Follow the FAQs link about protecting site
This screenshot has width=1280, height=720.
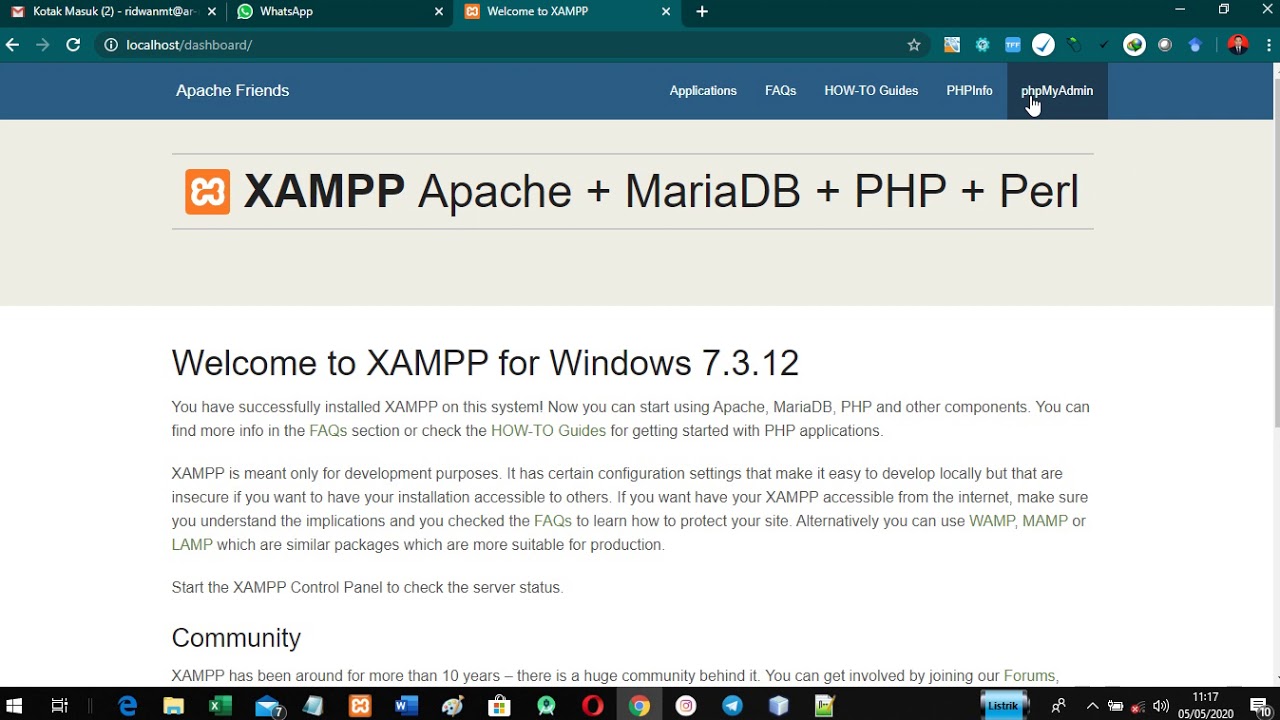(553, 521)
